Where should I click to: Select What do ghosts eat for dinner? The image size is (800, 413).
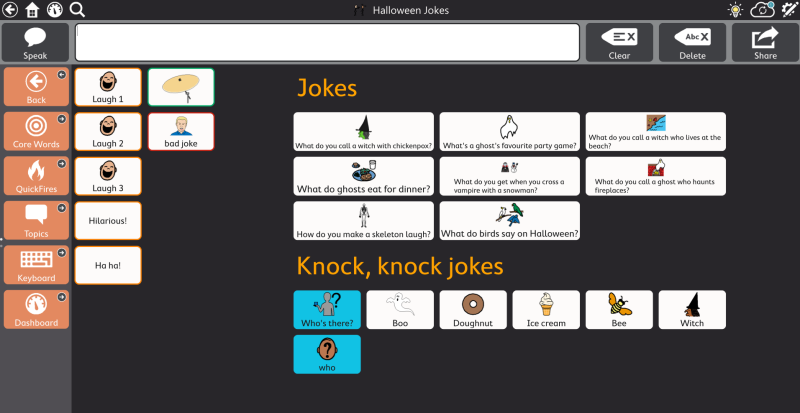click(364, 176)
